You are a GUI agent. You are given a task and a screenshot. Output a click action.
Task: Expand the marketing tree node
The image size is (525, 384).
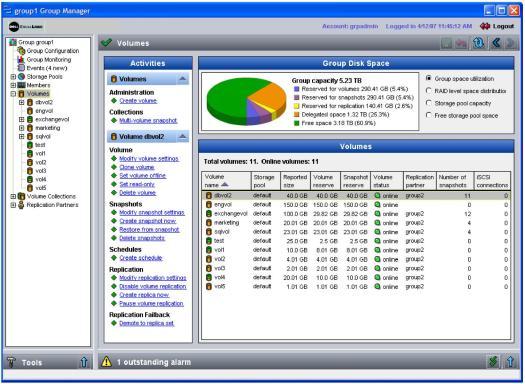click(x=22, y=128)
